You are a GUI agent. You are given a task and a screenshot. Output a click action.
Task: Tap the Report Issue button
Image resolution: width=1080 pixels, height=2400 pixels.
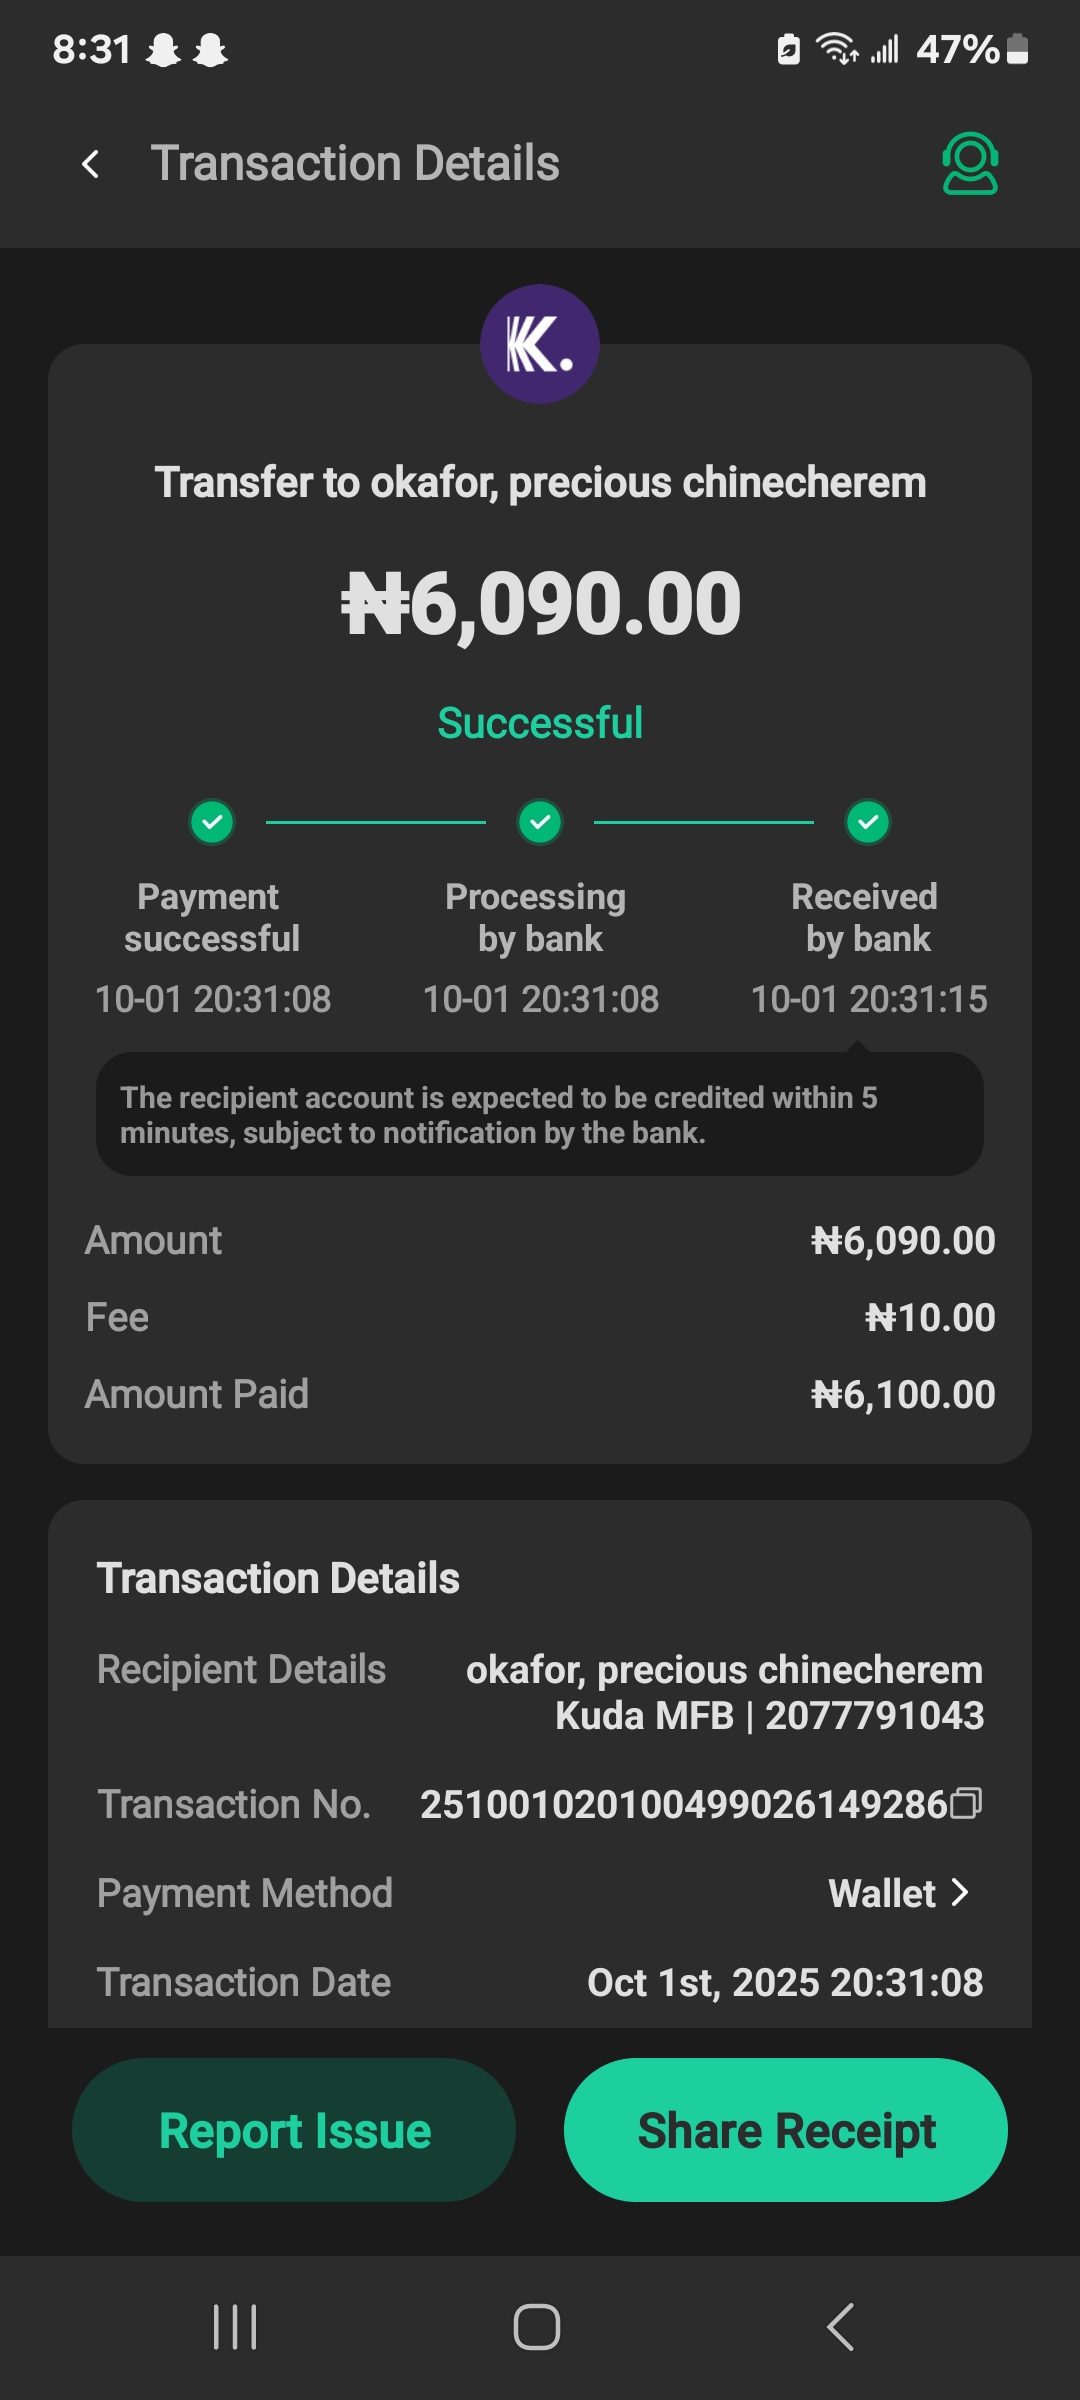pyautogui.click(x=294, y=2130)
